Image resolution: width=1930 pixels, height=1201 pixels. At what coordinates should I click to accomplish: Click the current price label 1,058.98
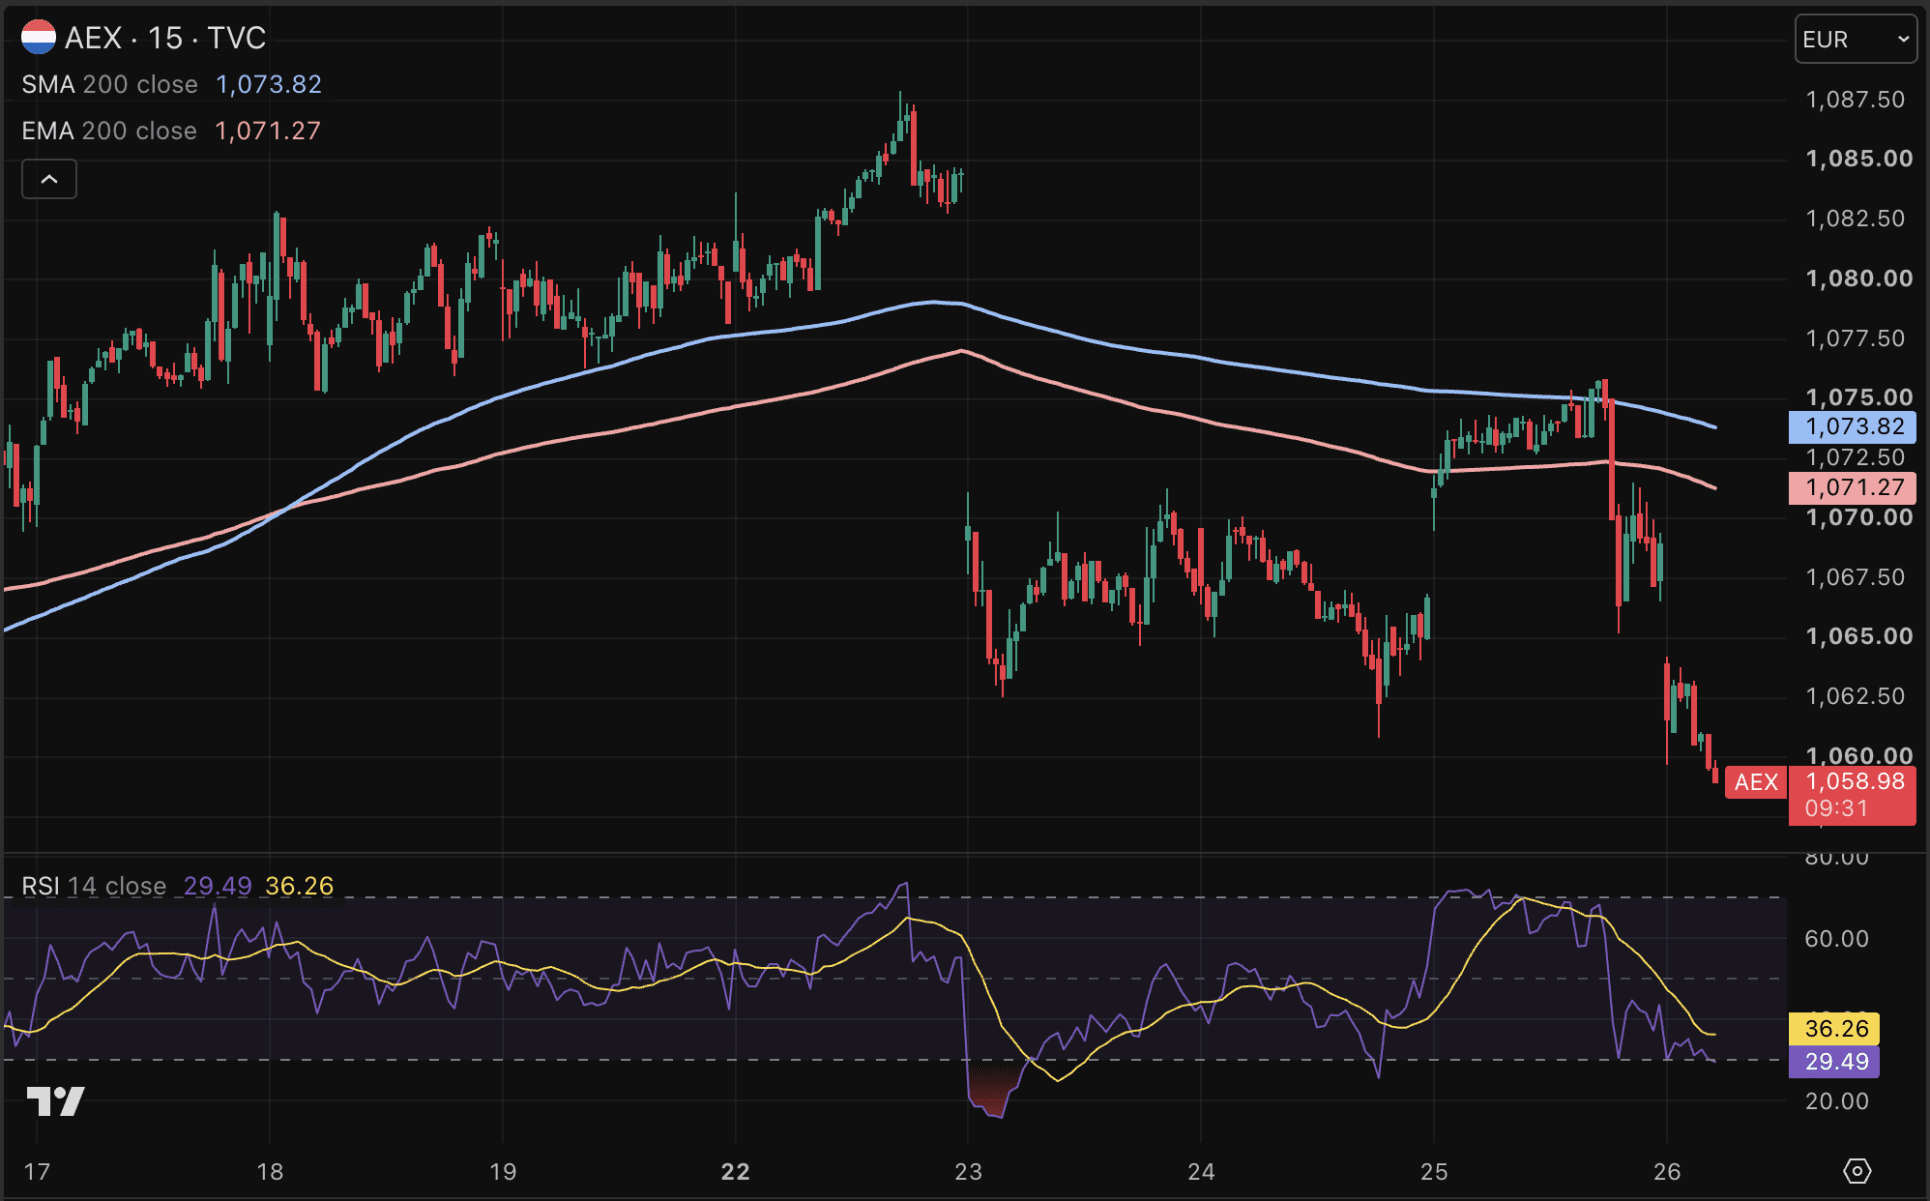pos(1855,781)
